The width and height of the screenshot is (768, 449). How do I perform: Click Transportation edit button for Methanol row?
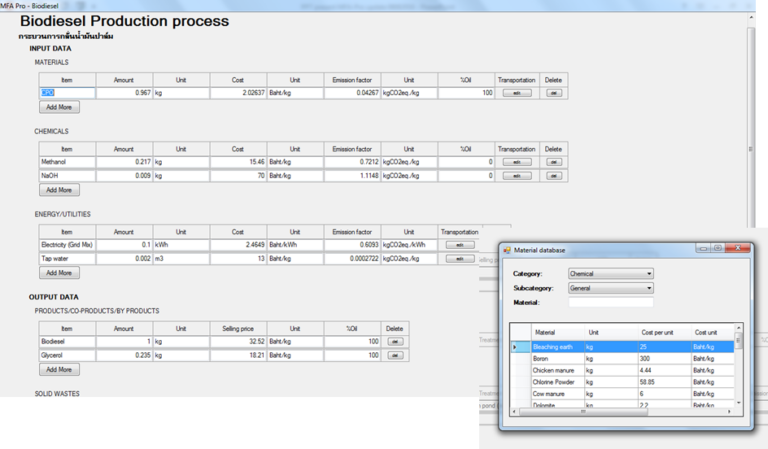point(516,162)
